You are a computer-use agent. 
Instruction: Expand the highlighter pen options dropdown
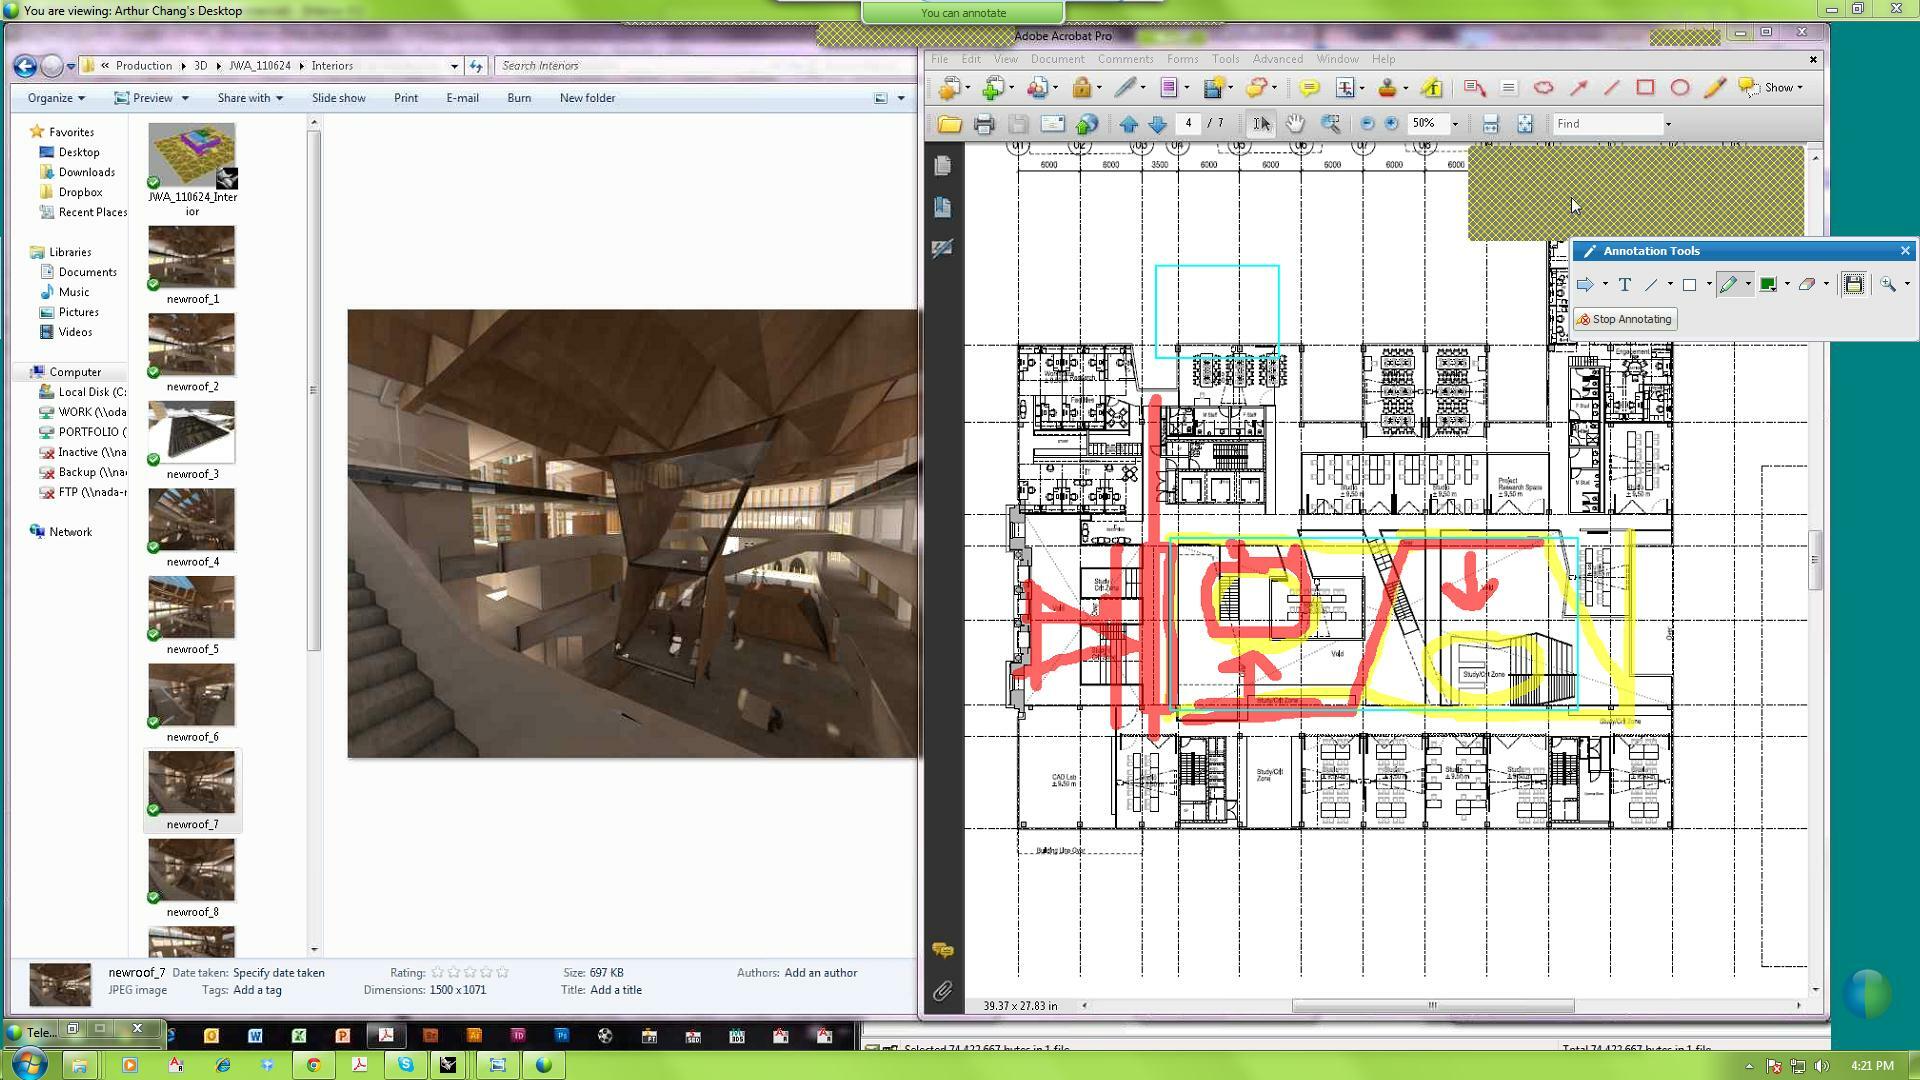(1748, 285)
